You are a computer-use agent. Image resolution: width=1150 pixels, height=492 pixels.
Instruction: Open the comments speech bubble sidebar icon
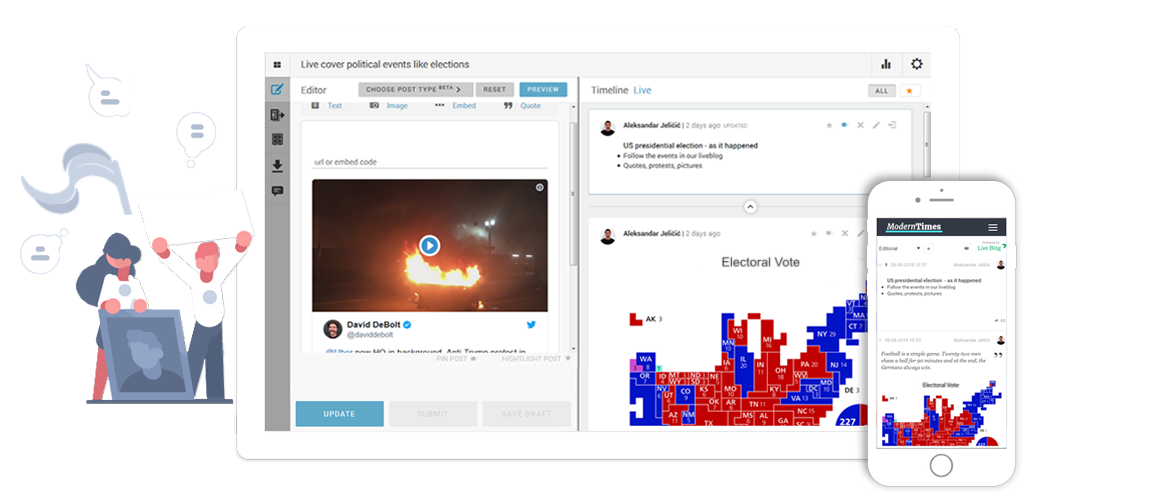[x=277, y=191]
